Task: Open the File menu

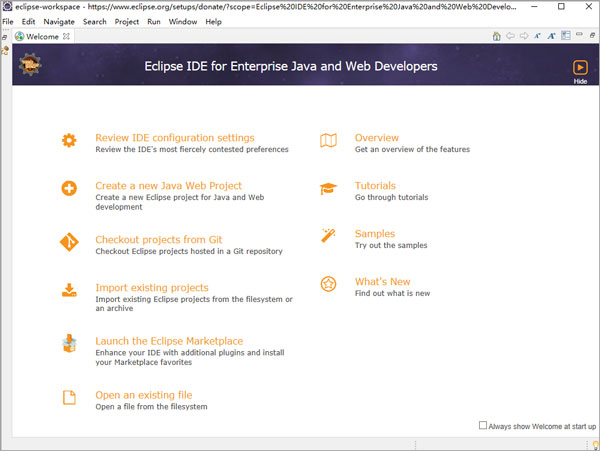Action: pyautogui.click(x=8, y=22)
